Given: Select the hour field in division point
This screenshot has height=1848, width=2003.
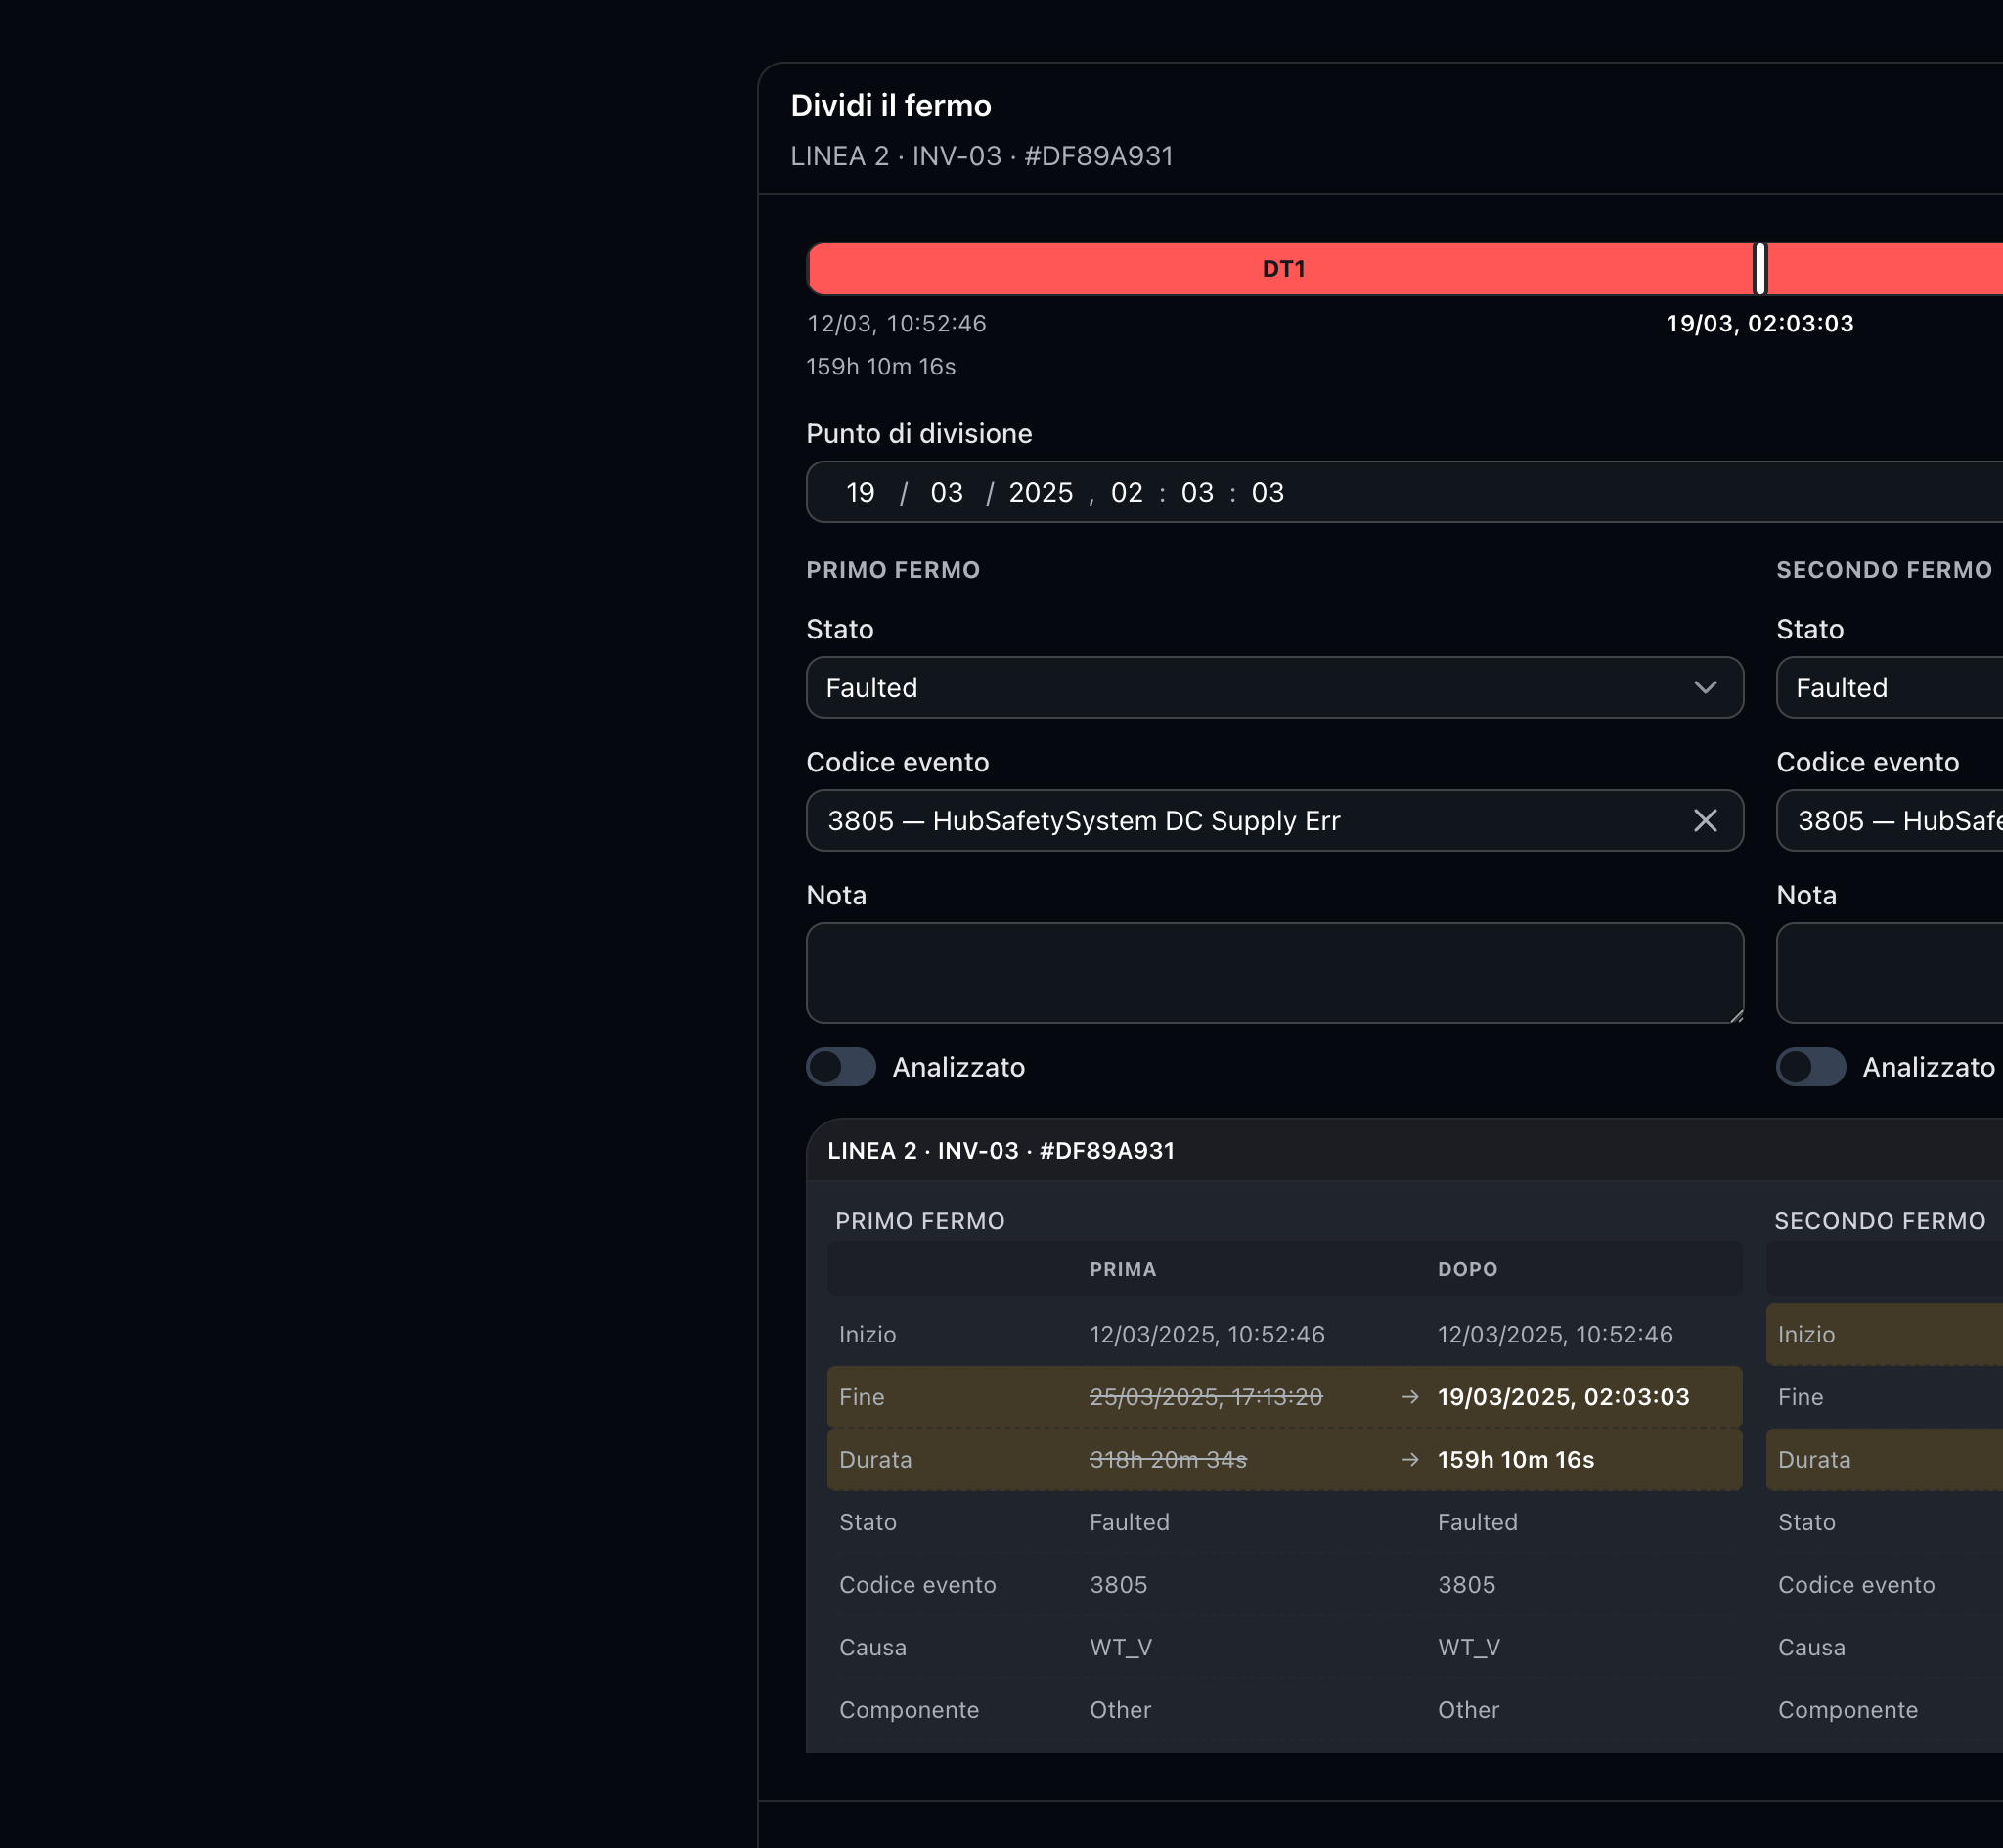Looking at the screenshot, I should point(1126,493).
